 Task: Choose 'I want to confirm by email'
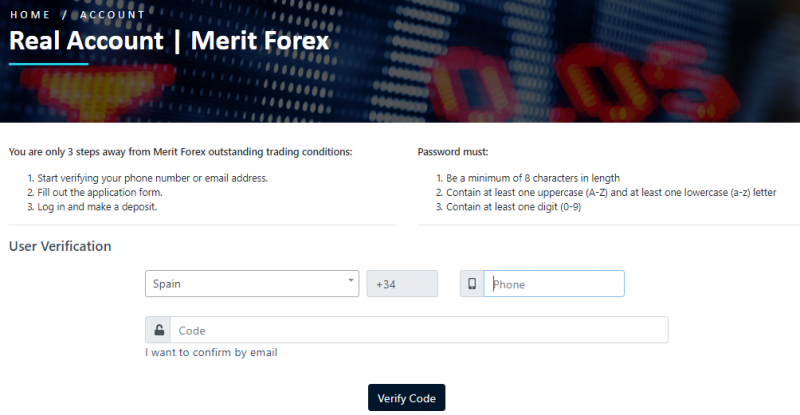tap(211, 352)
